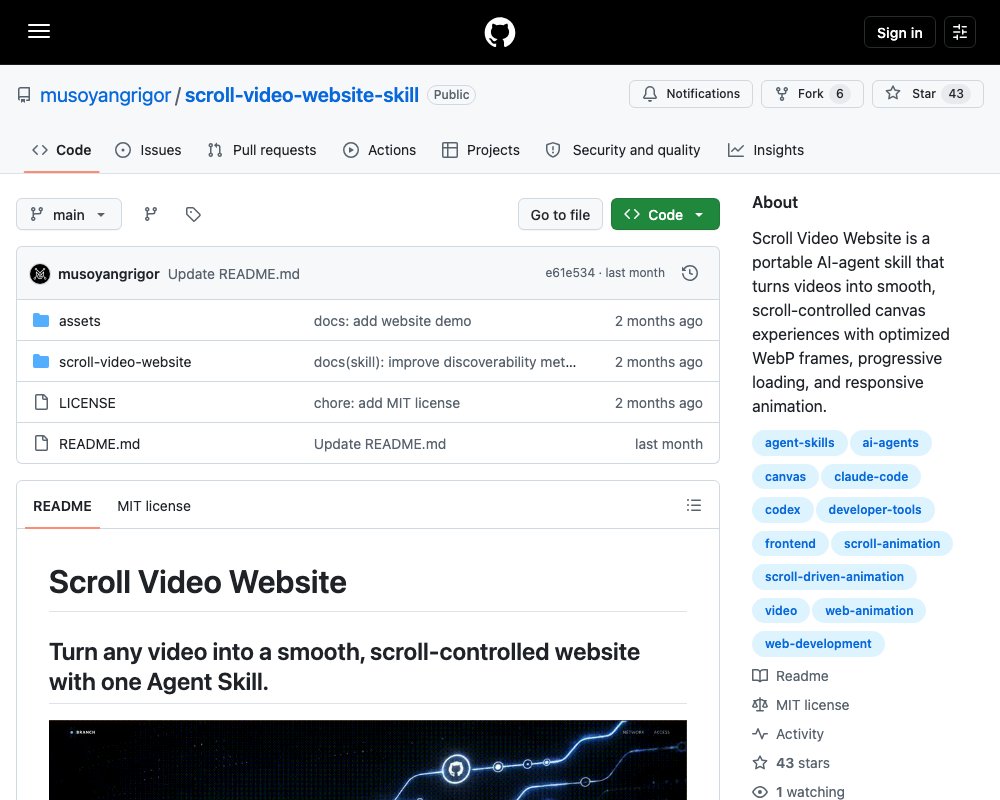Expand the main branch dropdown
1000x800 pixels.
point(69,214)
